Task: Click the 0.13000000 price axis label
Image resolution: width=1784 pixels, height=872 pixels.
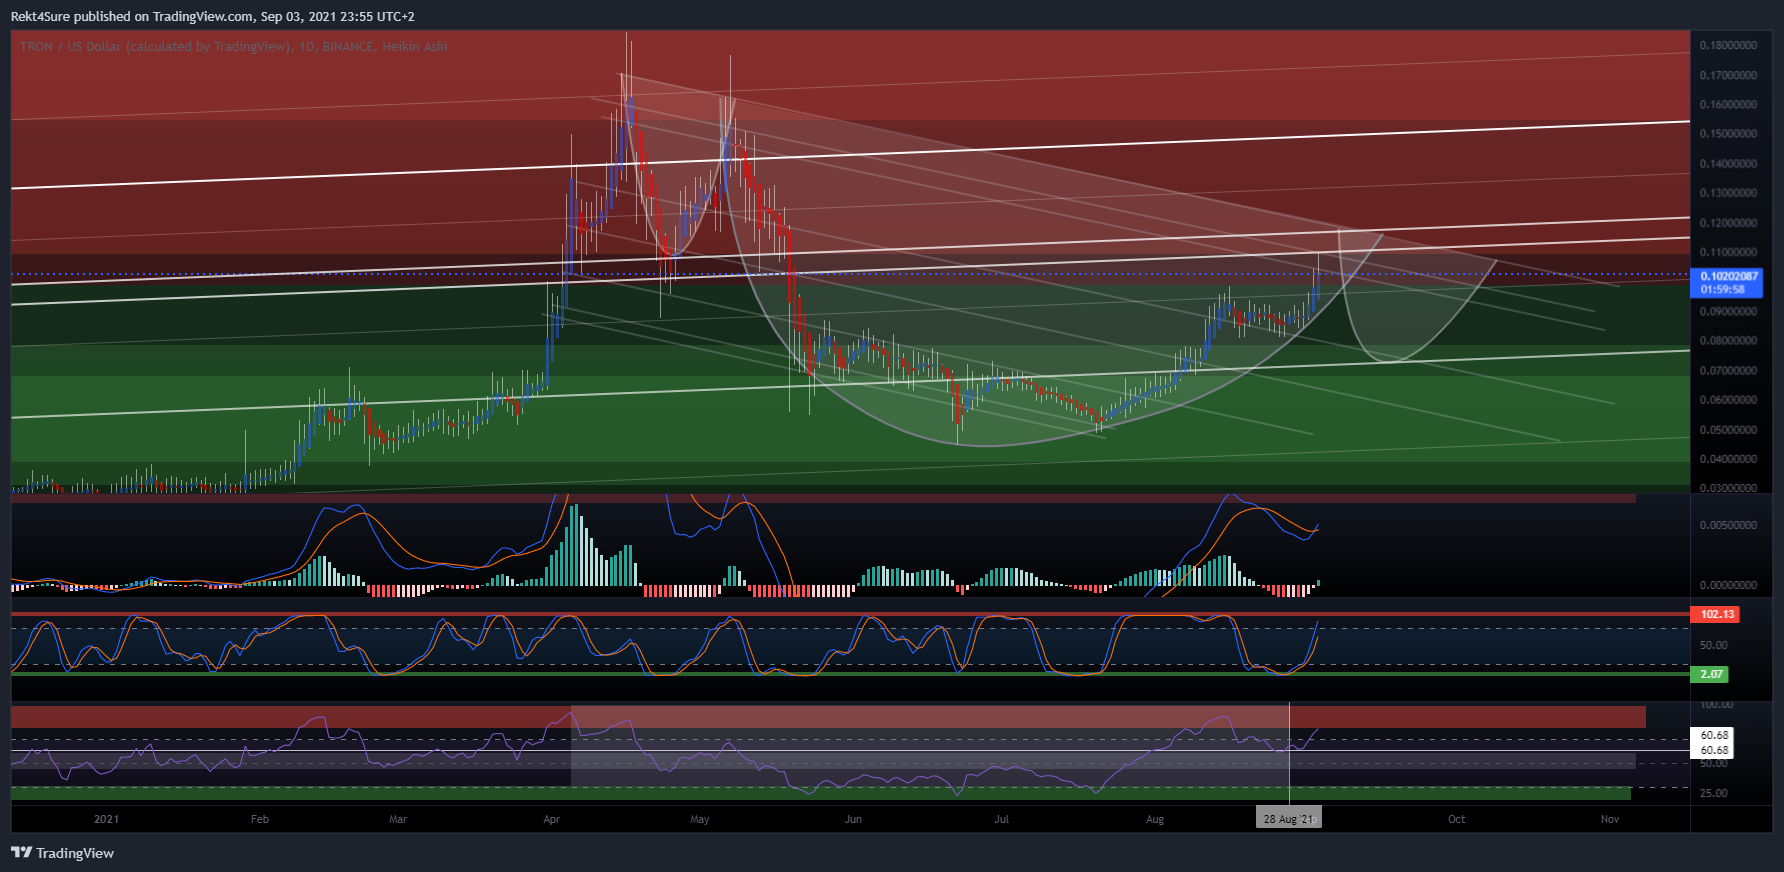Action: (1728, 192)
